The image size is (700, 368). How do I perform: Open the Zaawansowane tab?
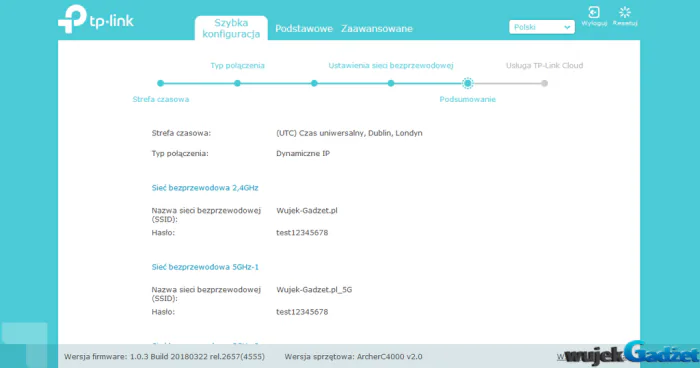click(377, 29)
